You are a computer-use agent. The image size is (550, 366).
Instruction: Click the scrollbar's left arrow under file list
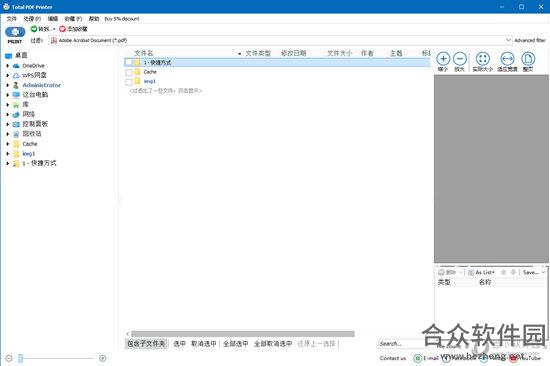coord(128,334)
